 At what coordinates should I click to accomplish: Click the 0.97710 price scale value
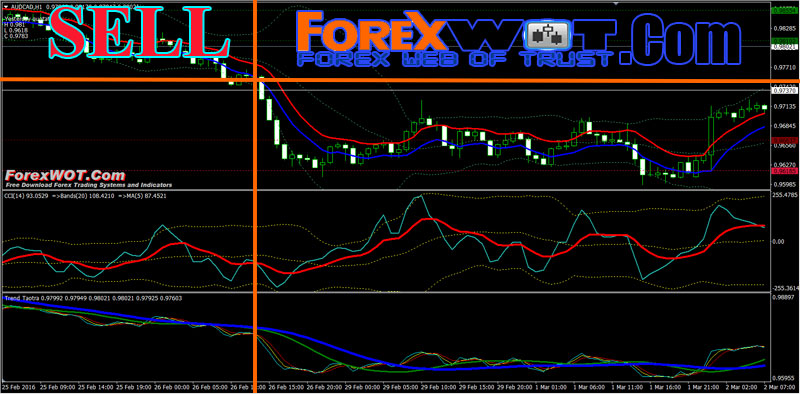click(786, 67)
